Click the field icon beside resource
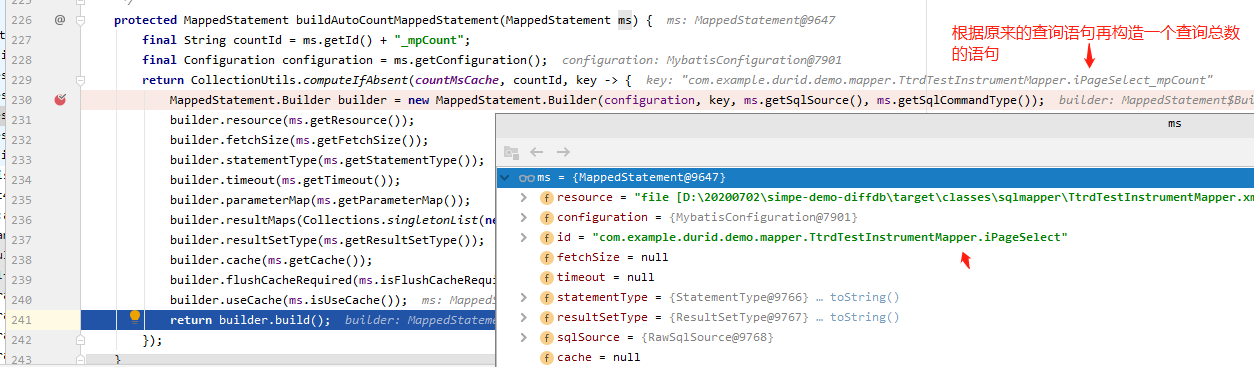Screen dimensions: 1254x367 (x=546, y=197)
